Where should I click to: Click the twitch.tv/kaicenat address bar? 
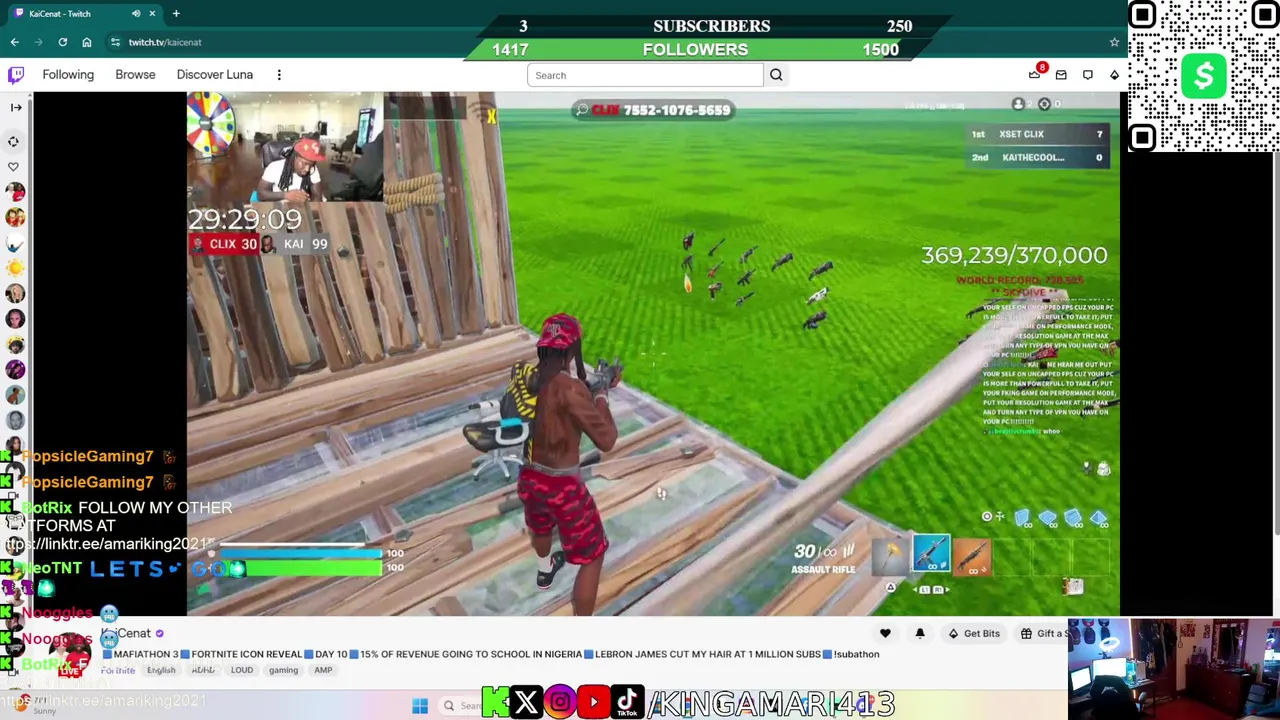pos(165,42)
